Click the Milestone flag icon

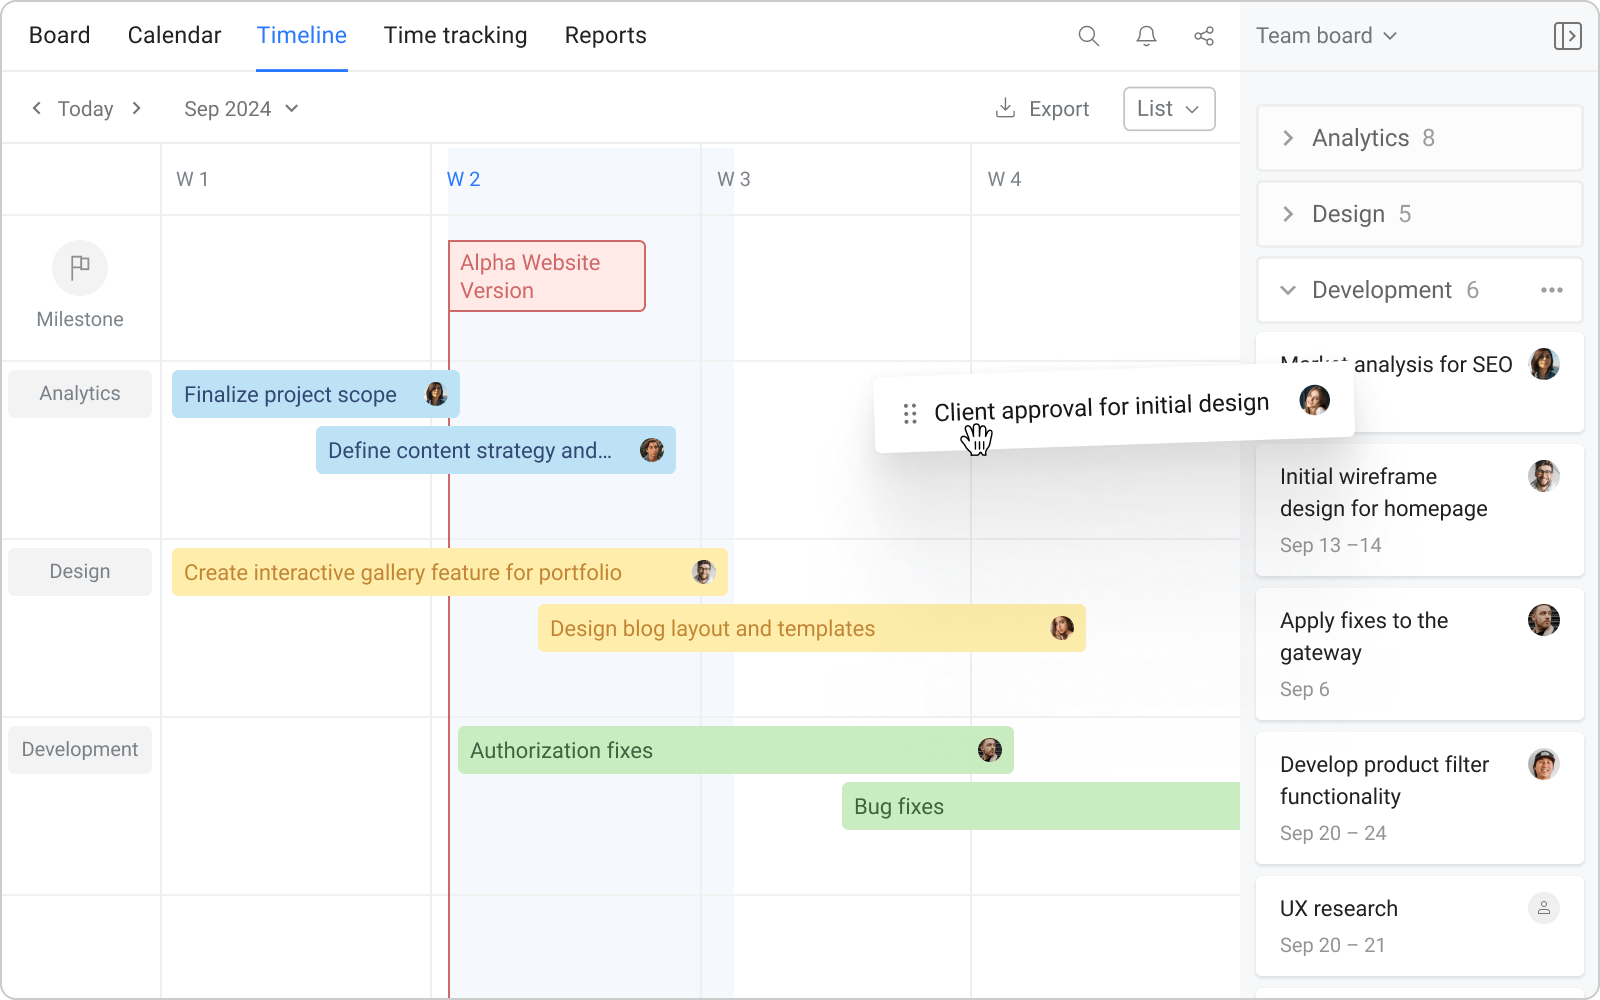[79, 268]
